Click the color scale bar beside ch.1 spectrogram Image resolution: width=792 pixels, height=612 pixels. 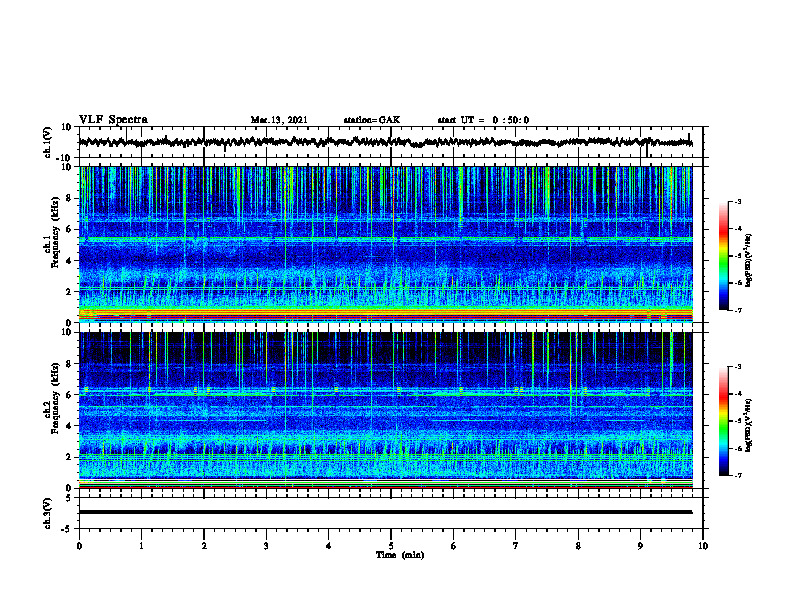pos(724,256)
